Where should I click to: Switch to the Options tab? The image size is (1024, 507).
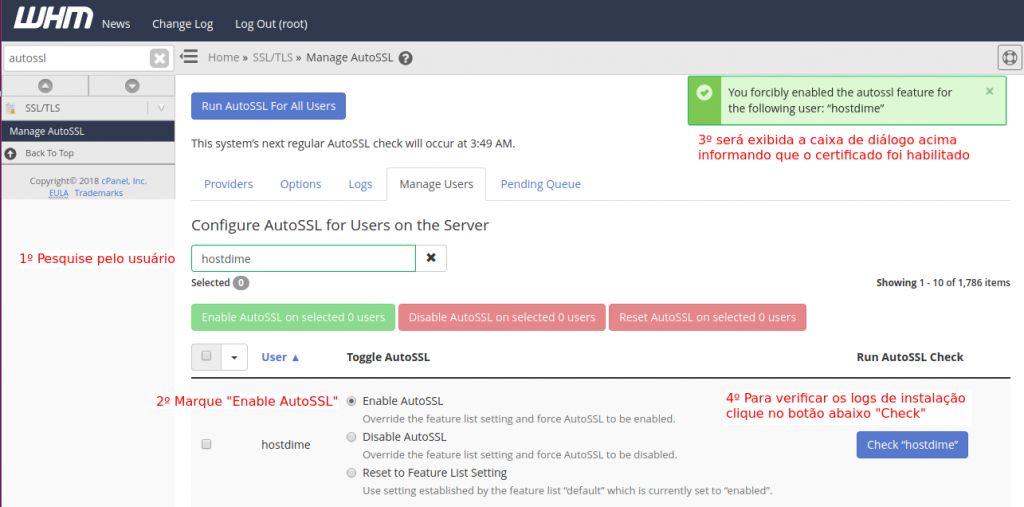click(x=300, y=184)
